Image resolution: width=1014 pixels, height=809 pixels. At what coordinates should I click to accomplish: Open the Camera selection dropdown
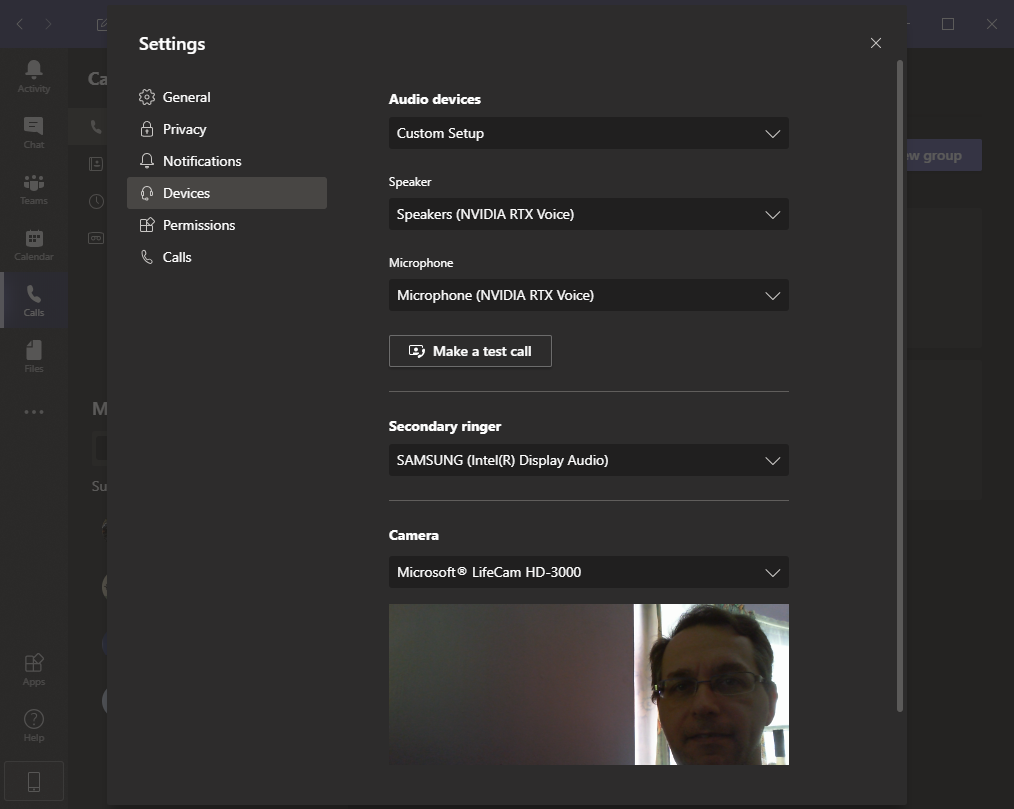pyautogui.click(x=588, y=572)
